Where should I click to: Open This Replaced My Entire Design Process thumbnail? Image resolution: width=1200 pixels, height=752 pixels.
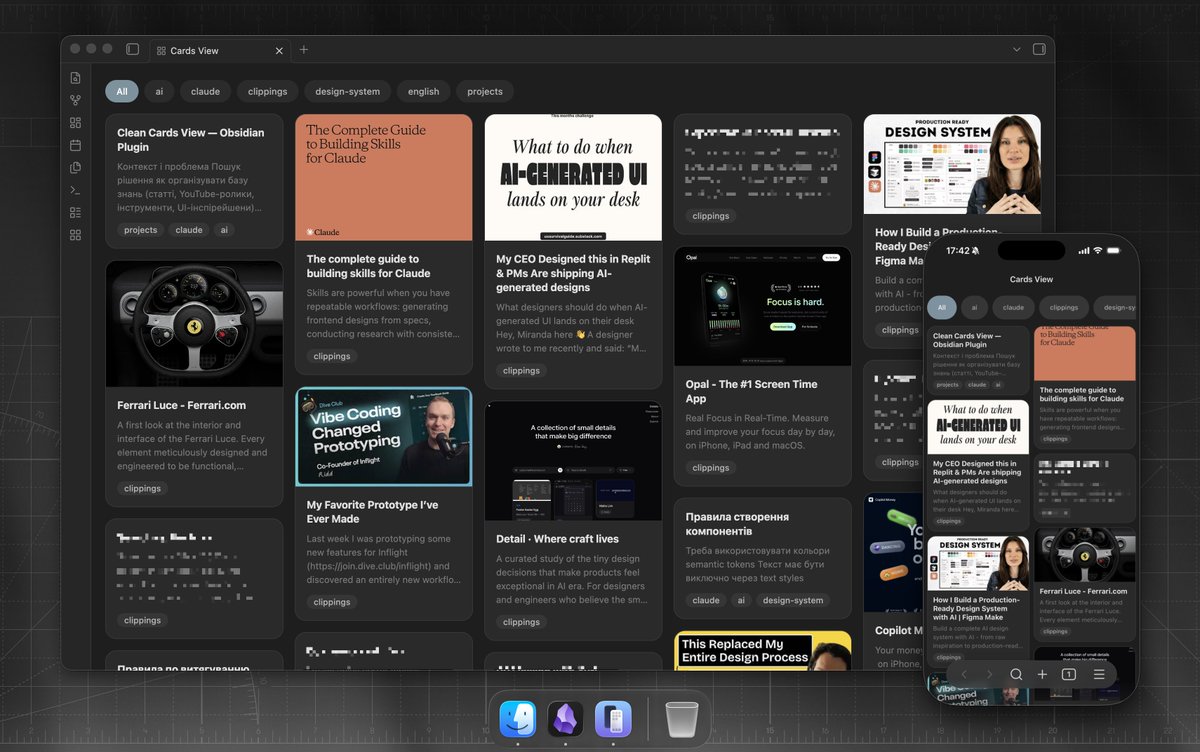762,650
